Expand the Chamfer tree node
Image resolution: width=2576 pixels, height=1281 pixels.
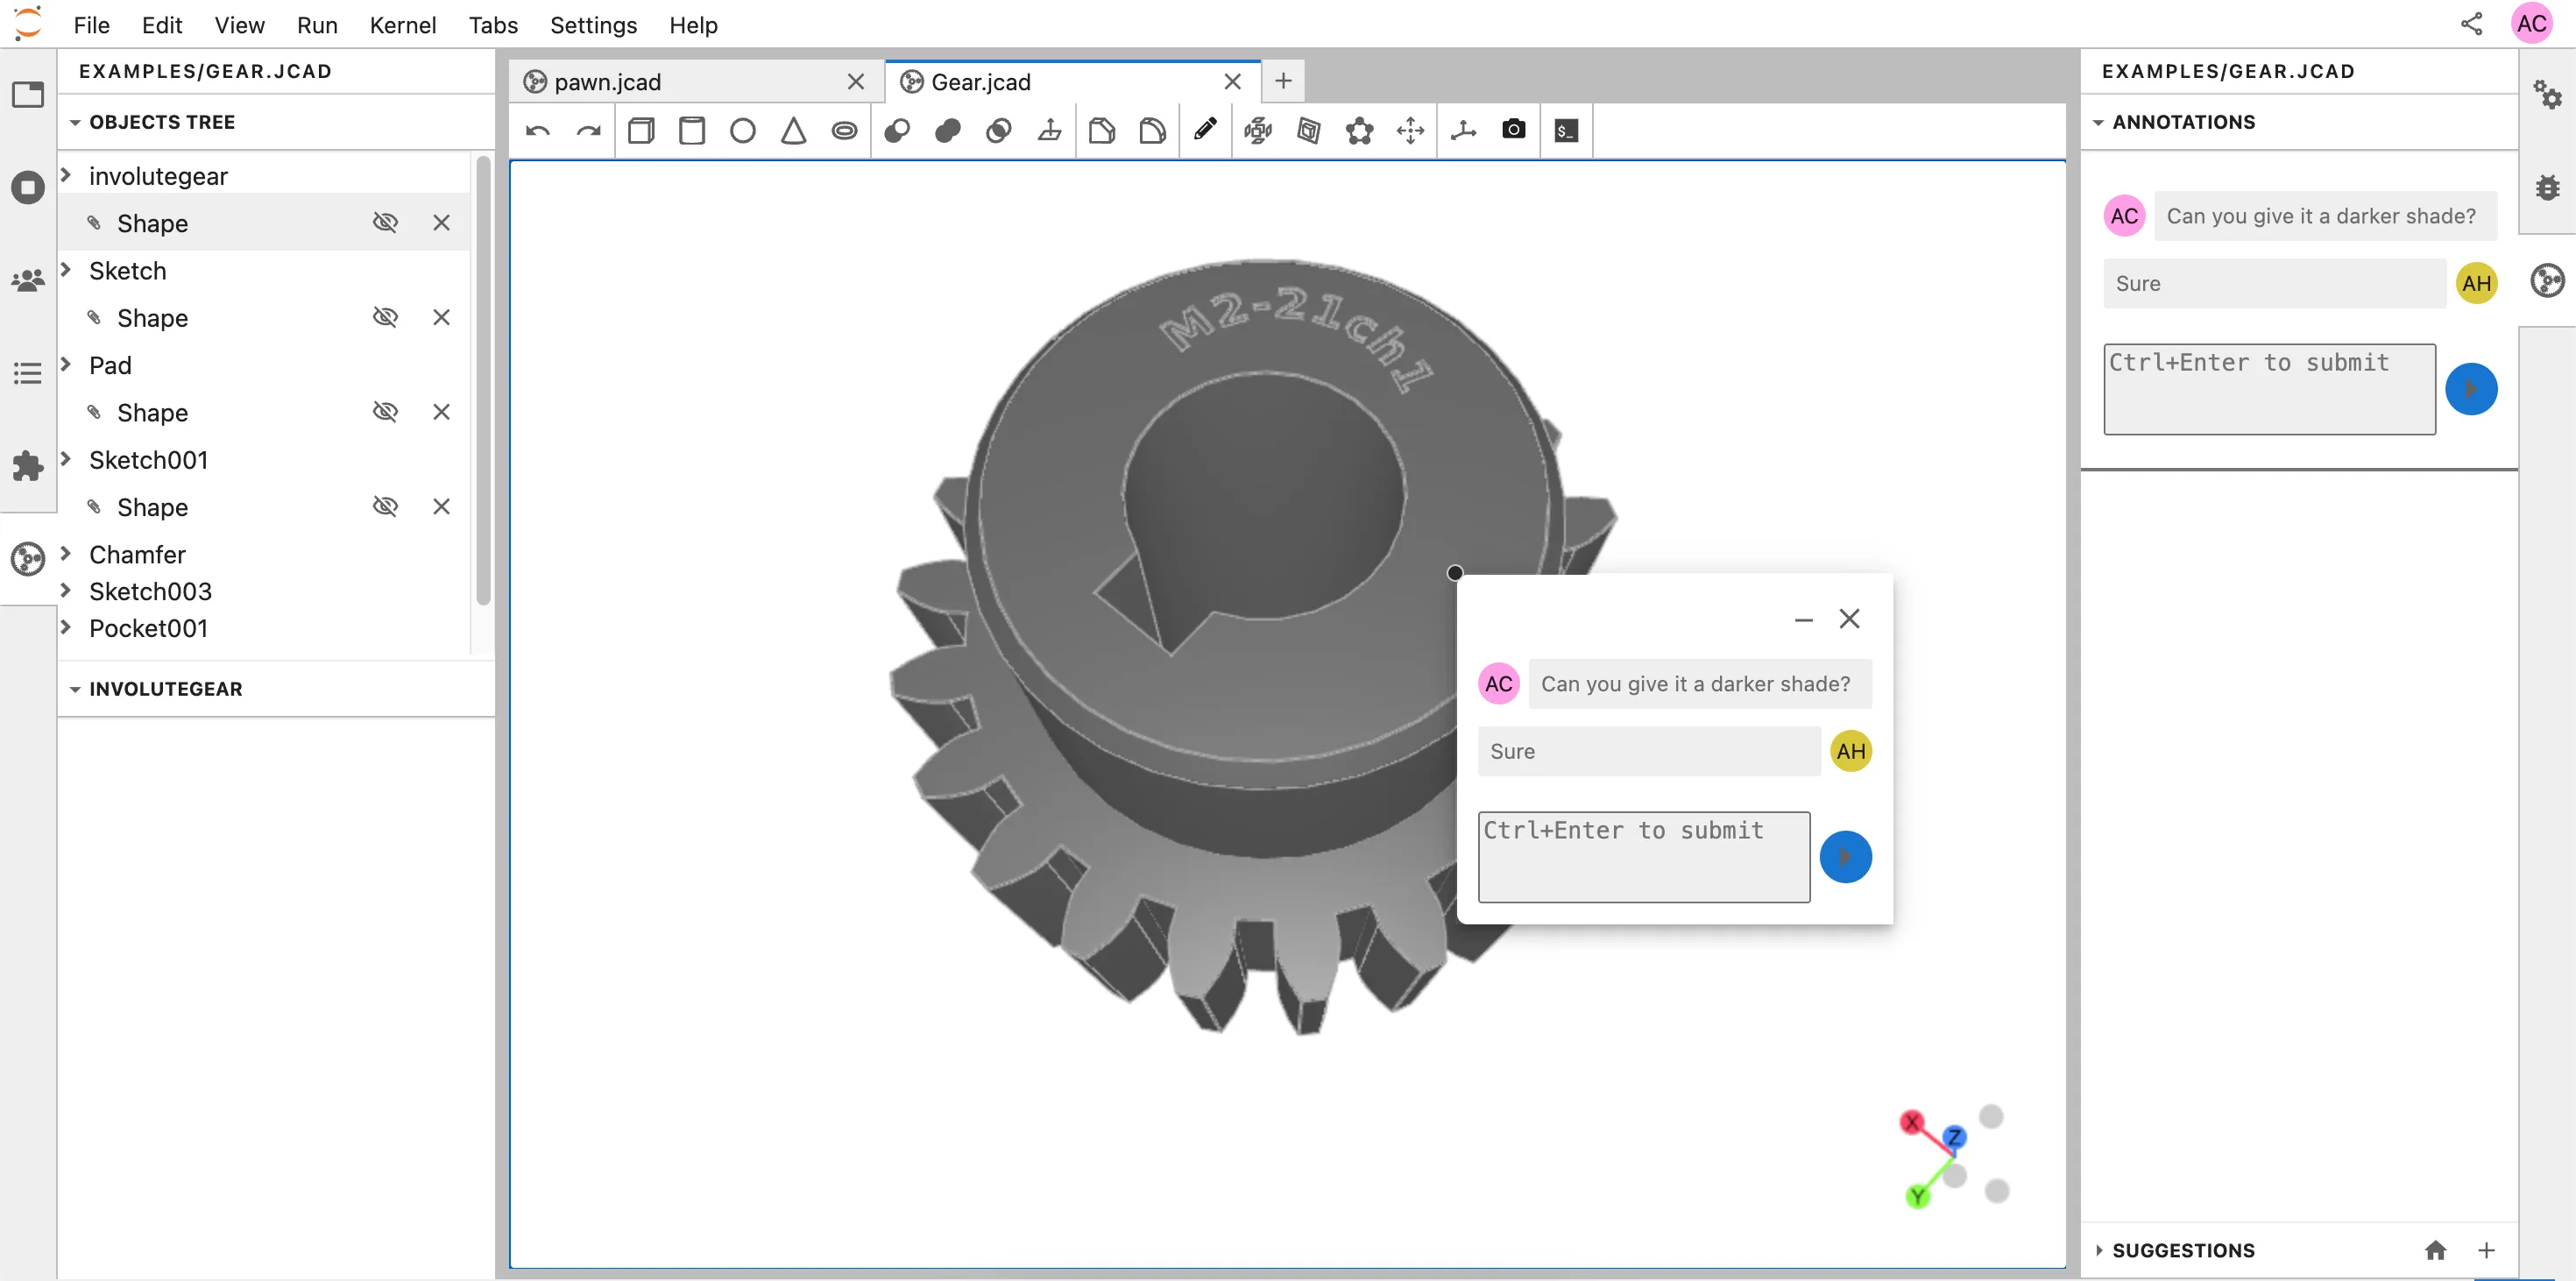click(66, 554)
